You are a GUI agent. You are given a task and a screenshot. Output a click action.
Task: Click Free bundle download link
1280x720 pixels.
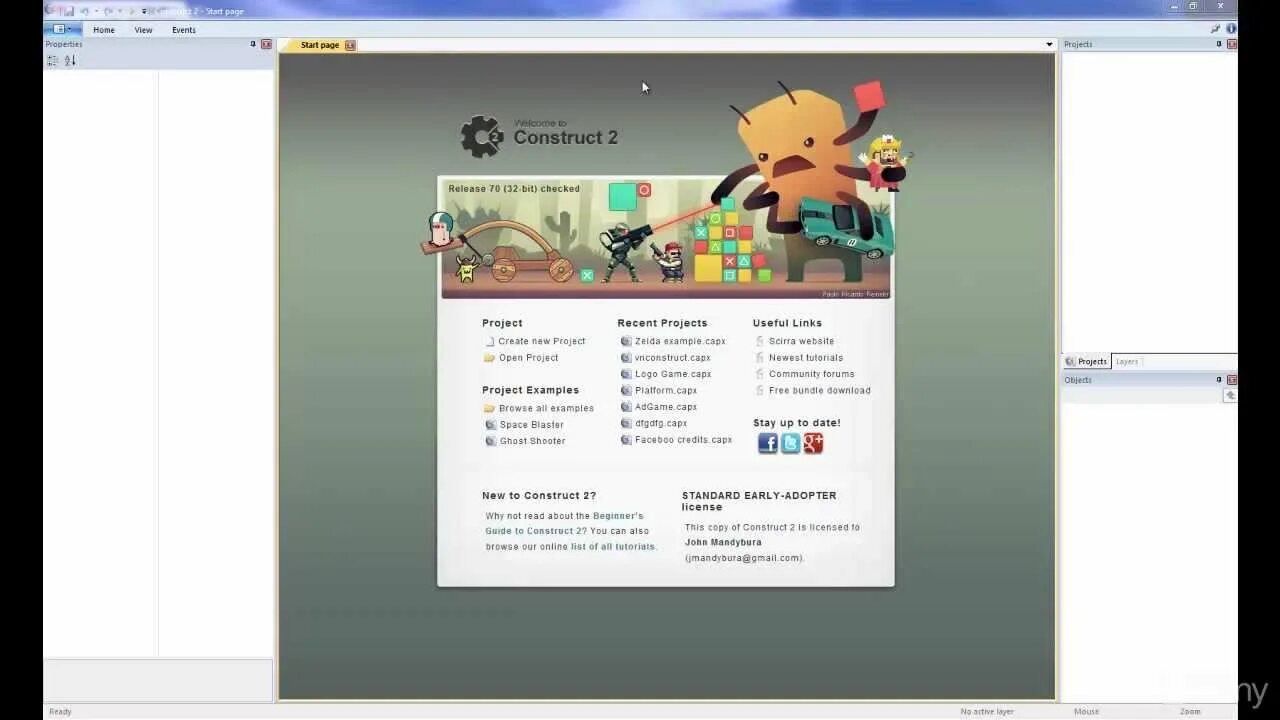tap(820, 391)
